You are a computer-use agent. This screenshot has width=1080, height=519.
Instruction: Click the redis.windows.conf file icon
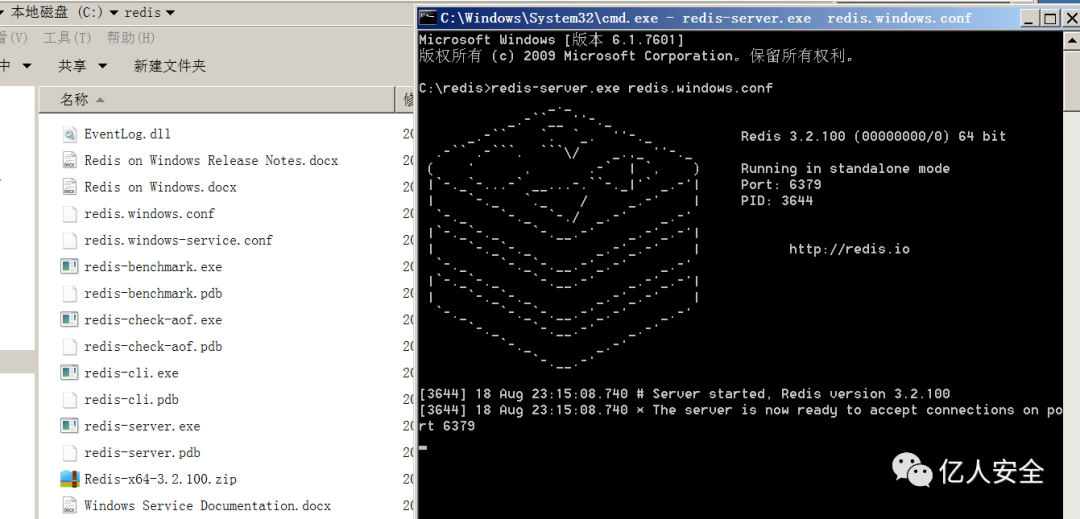[x=69, y=213]
